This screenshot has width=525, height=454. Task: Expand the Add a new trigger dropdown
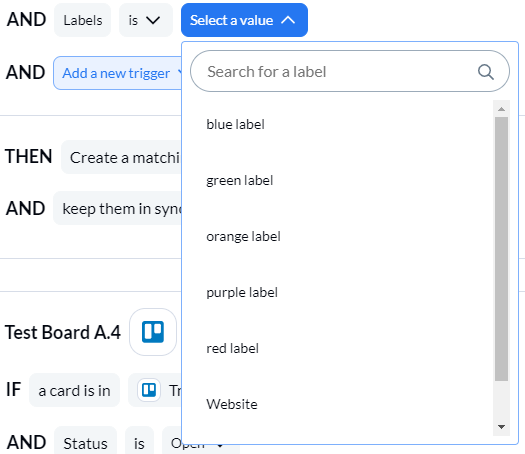point(118,73)
